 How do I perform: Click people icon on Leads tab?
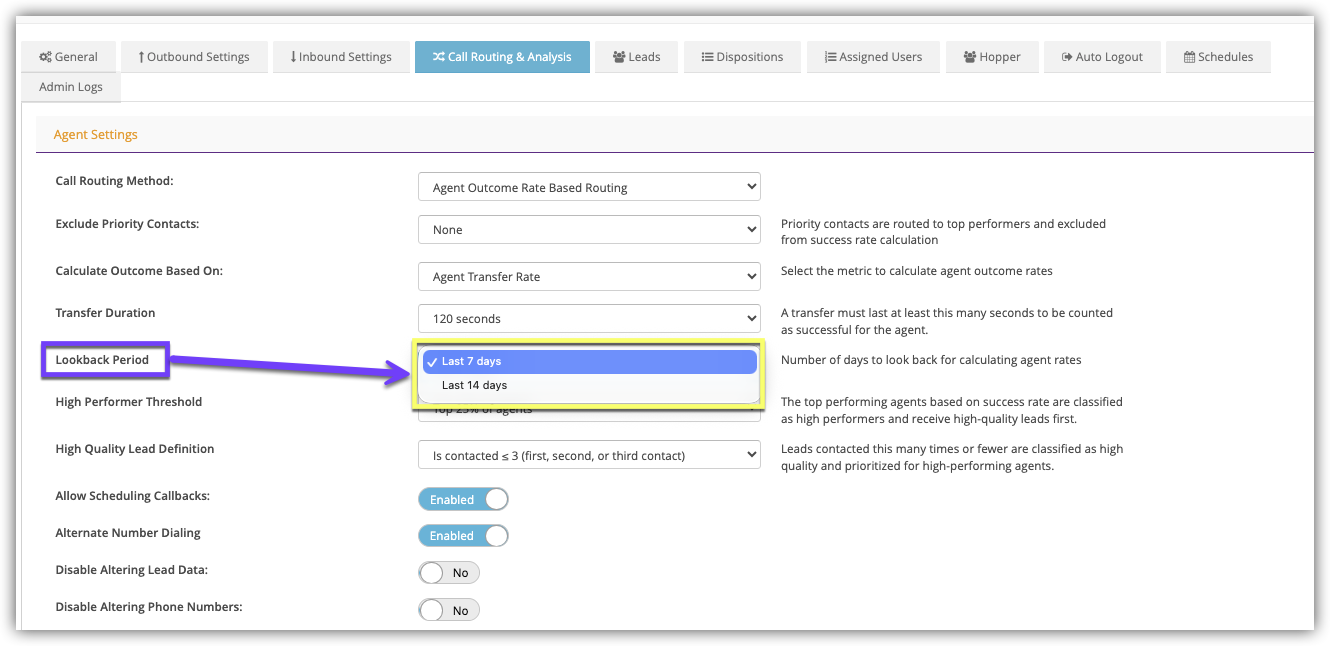[619, 57]
